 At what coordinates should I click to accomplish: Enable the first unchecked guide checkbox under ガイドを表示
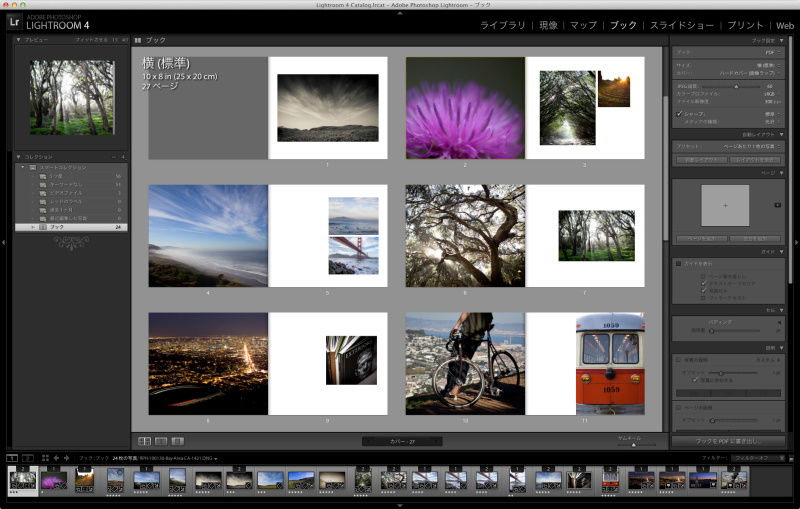point(704,276)
